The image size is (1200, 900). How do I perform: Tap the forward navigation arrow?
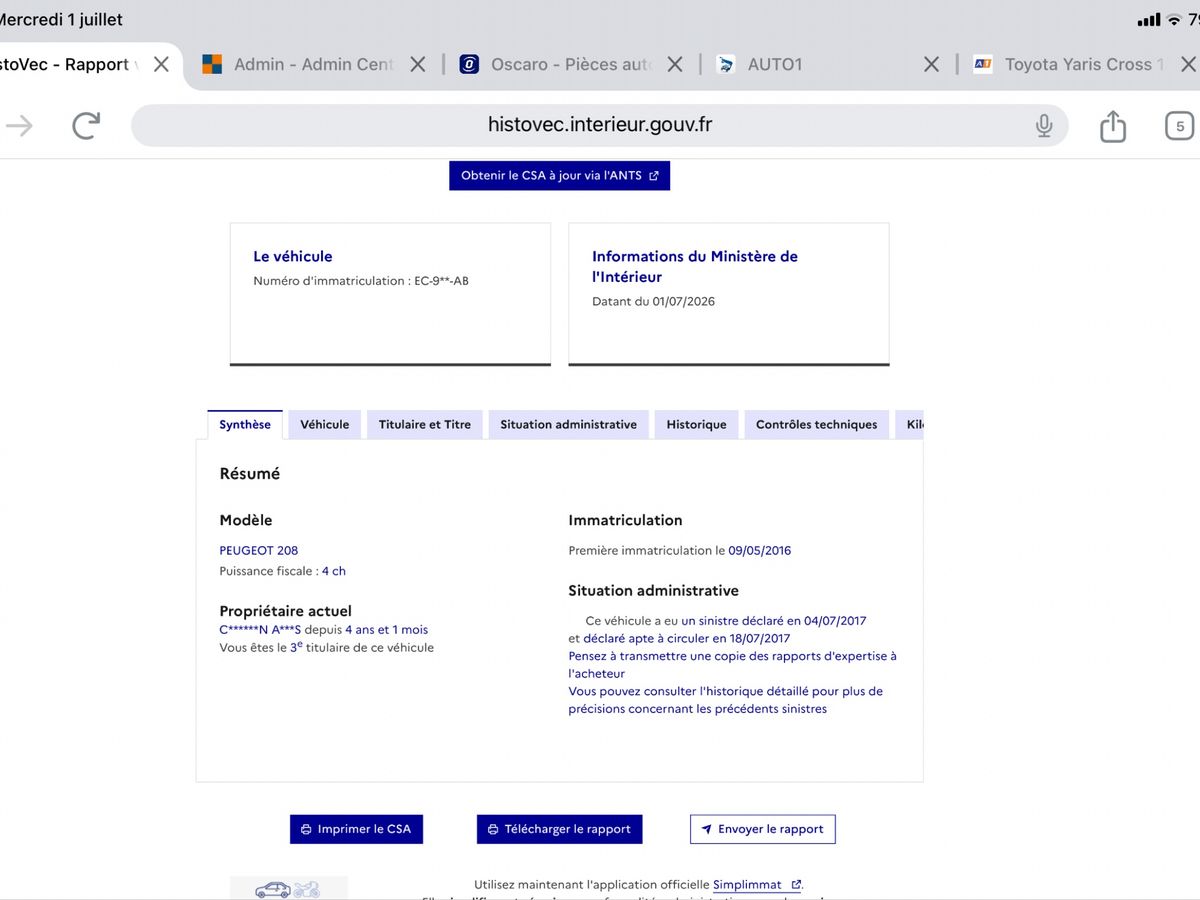20,125
